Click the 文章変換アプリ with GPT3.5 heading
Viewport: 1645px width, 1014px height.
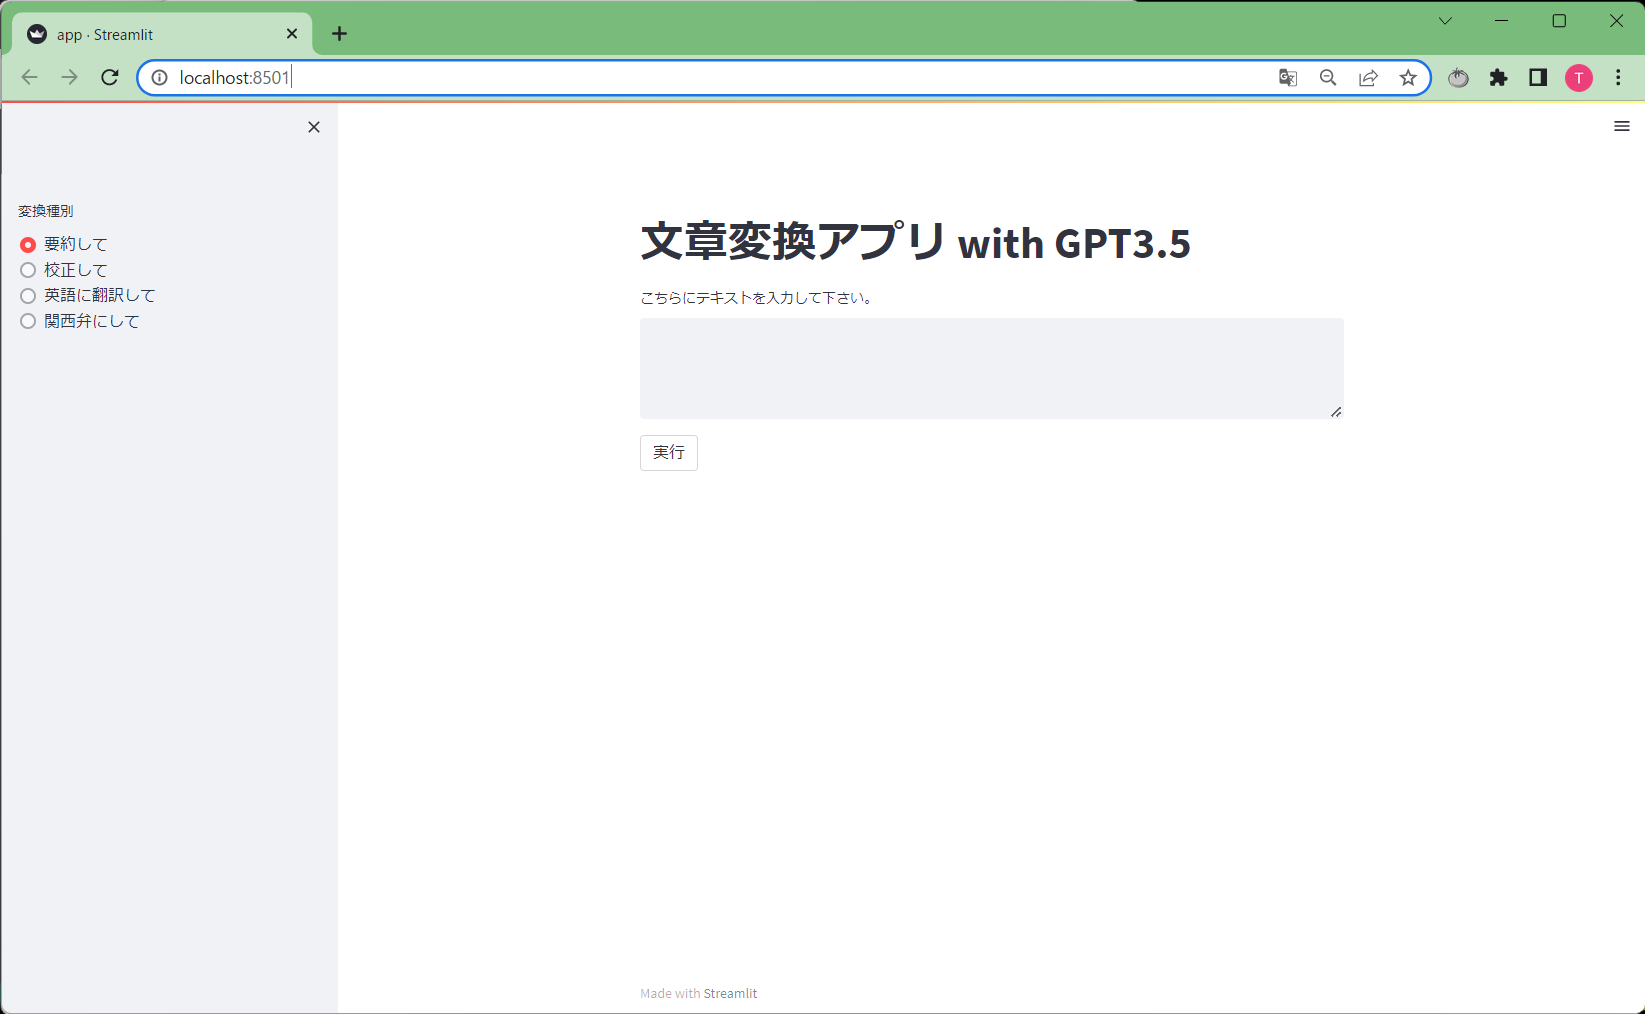[915, 242]
